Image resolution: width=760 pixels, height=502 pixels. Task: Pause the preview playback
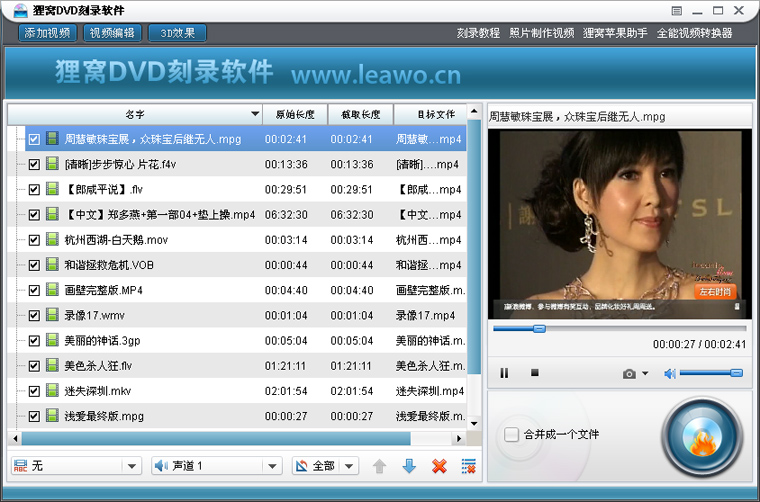point(504,373)
